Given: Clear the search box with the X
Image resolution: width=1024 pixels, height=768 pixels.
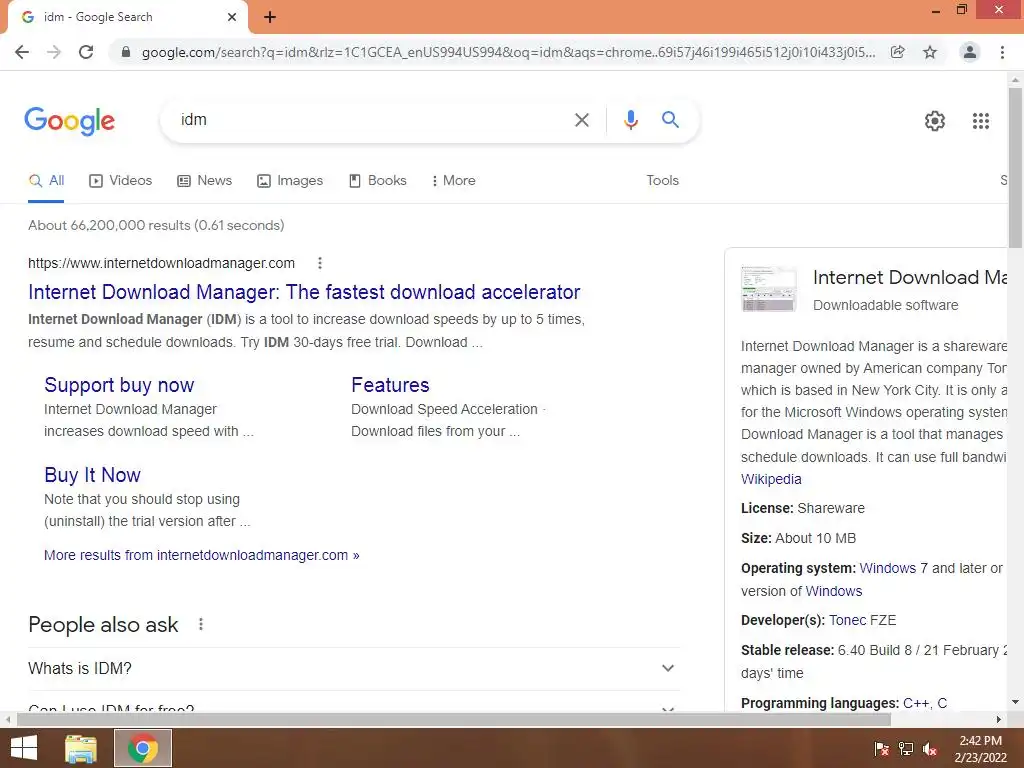Looking at the screenshot, I should tap(581, 120).
